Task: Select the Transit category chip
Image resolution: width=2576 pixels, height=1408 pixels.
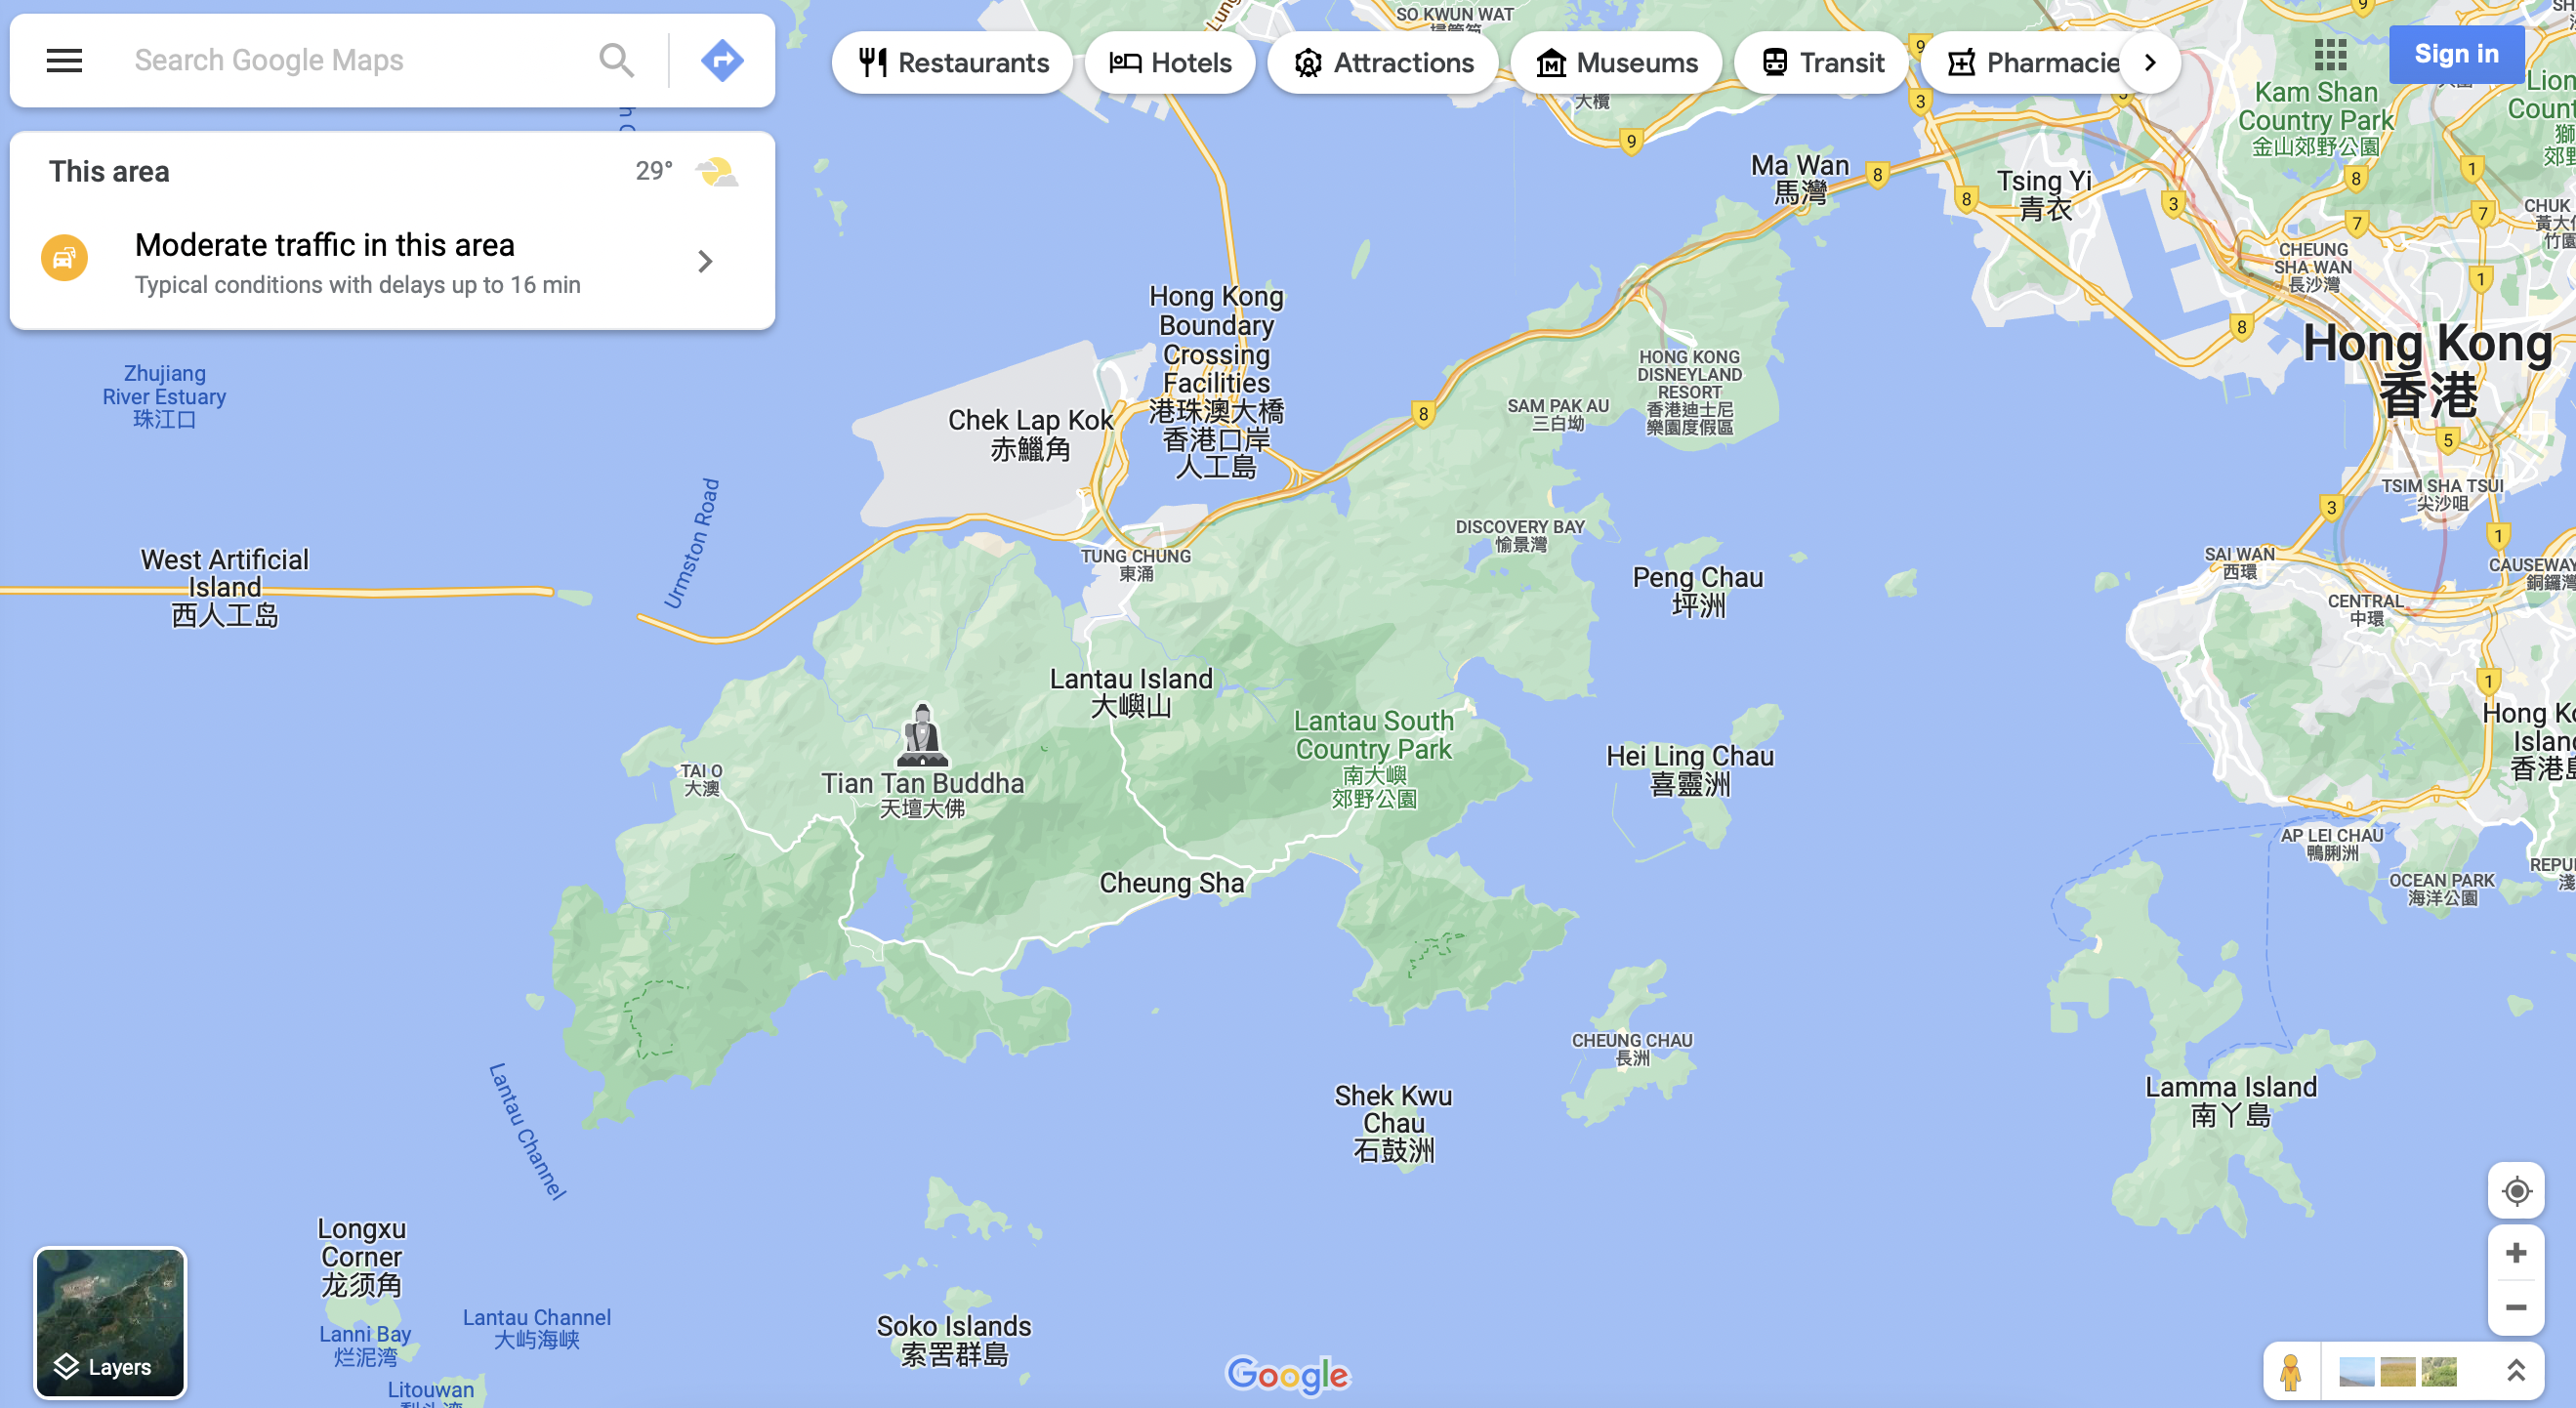Action: coord(1821,62)
